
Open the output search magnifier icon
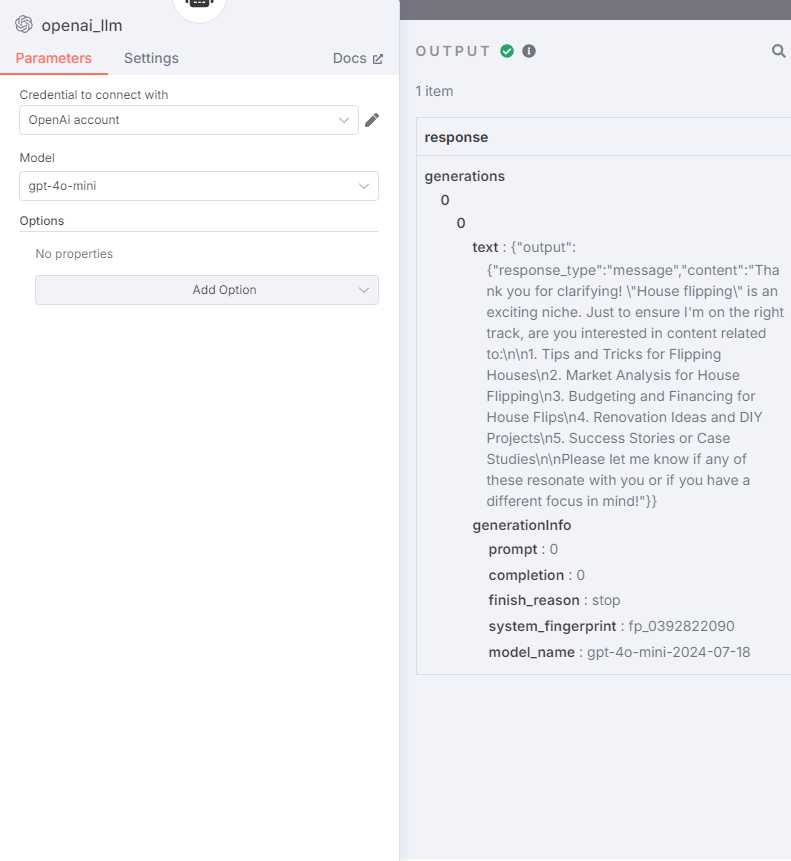[x=778, y=51]
